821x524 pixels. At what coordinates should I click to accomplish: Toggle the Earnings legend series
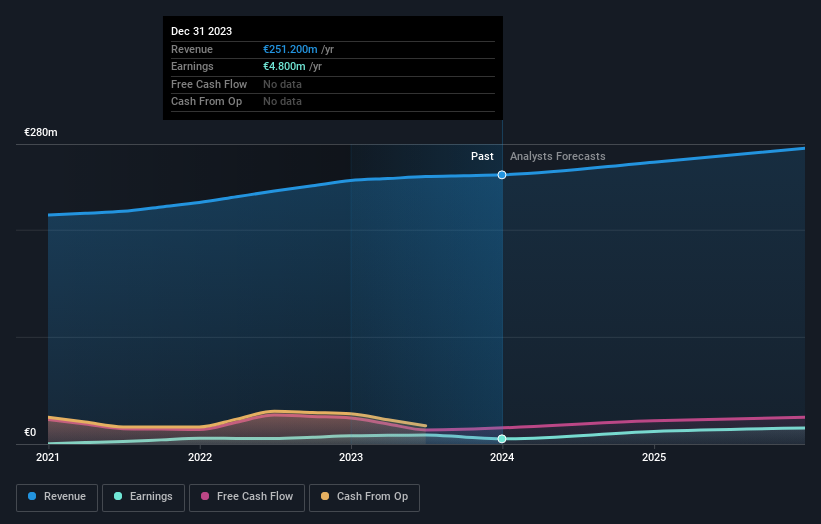click(x=143, y=497)
